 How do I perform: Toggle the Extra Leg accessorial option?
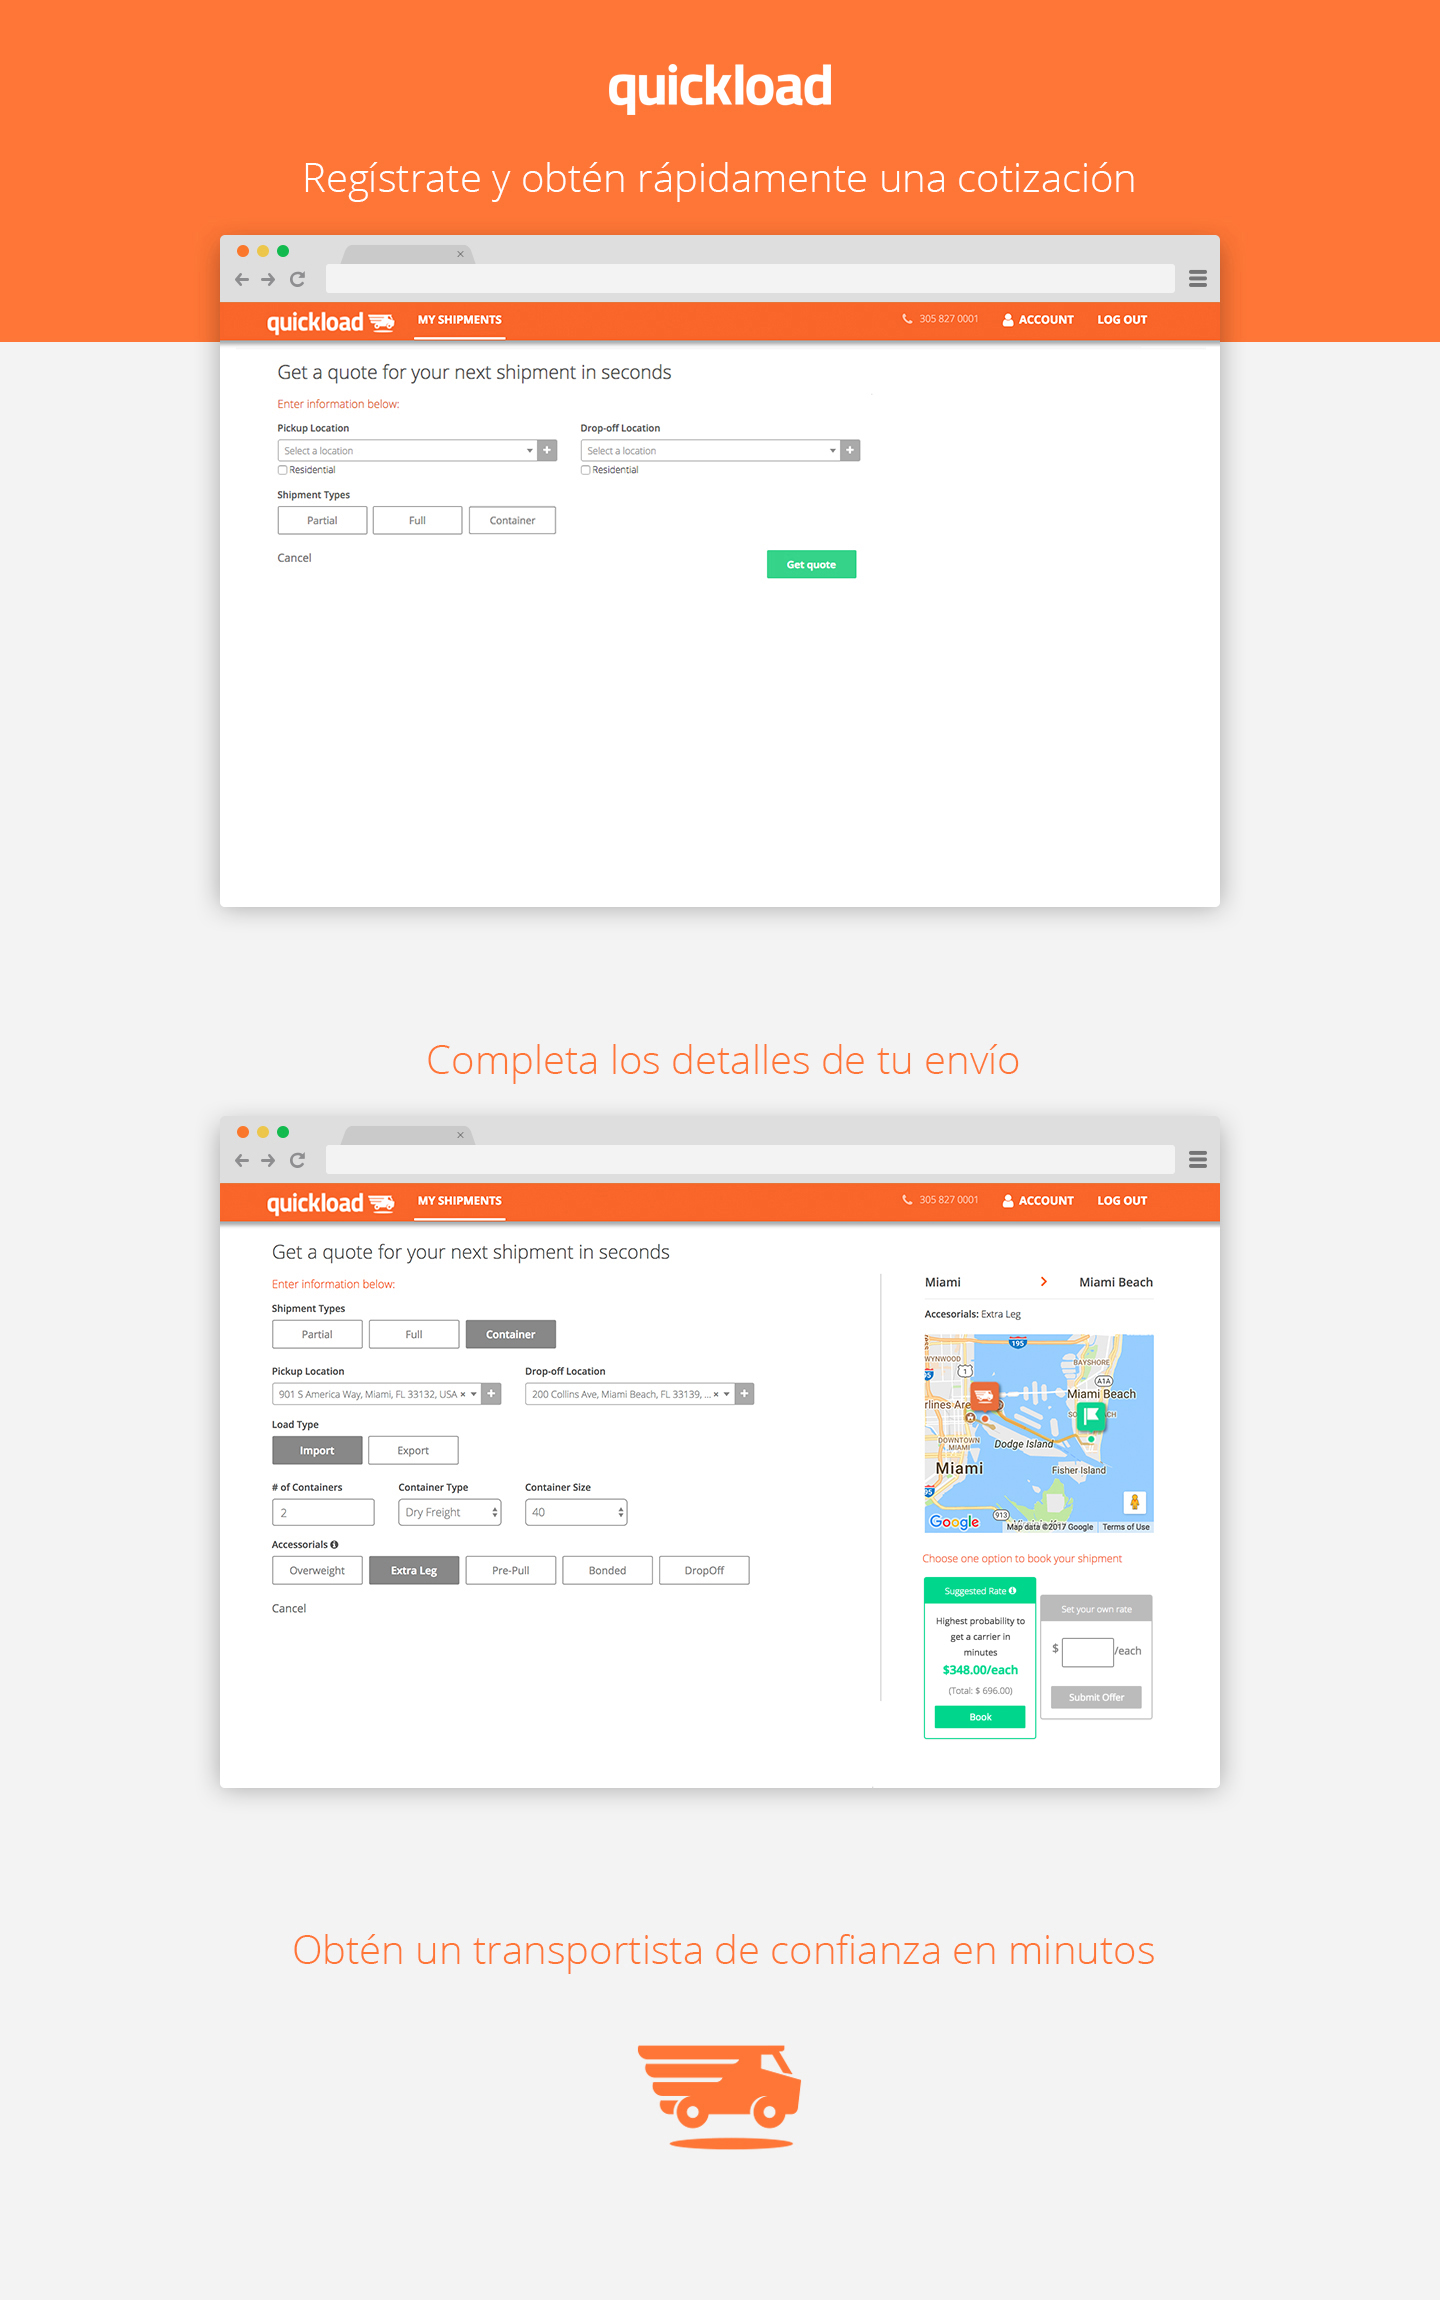coord(414,1570)
